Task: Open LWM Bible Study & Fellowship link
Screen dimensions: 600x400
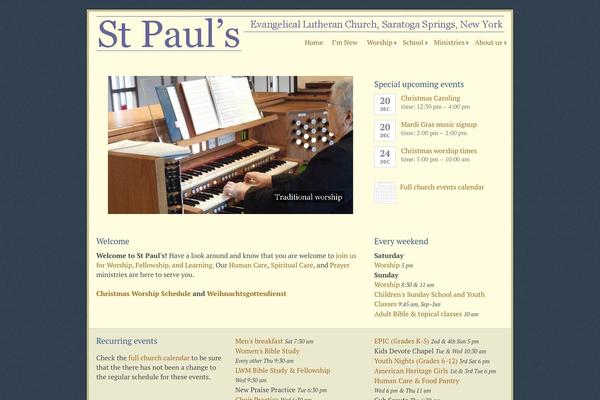Action: pyautogui.click(x=282, y=371)
